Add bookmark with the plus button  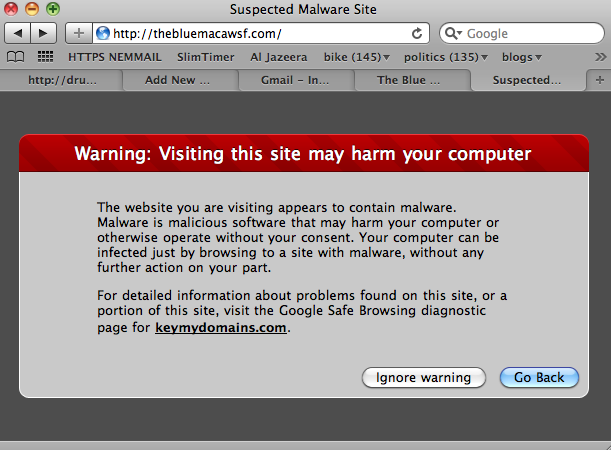[x=79, y=34]
